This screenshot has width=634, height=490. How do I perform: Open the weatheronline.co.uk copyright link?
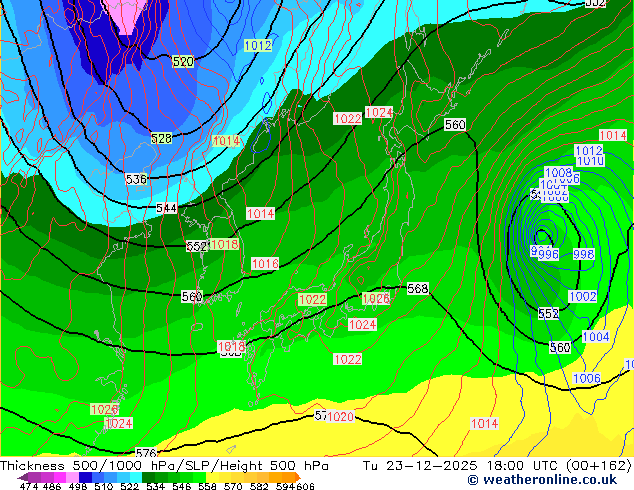click(542, 480)
